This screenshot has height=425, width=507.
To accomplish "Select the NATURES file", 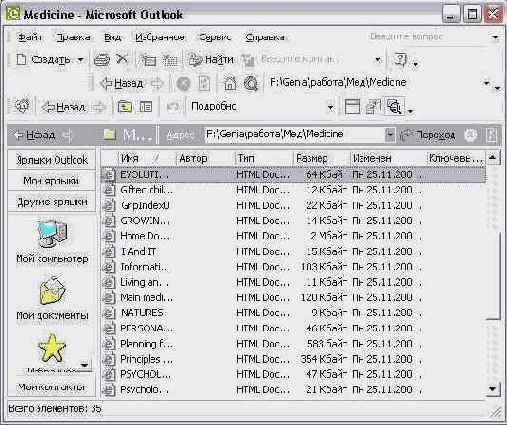I will (142, 313).
